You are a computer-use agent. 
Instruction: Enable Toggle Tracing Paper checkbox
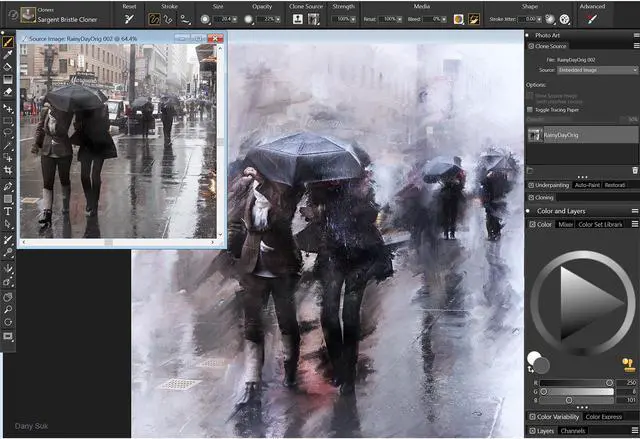click(531, 108)
